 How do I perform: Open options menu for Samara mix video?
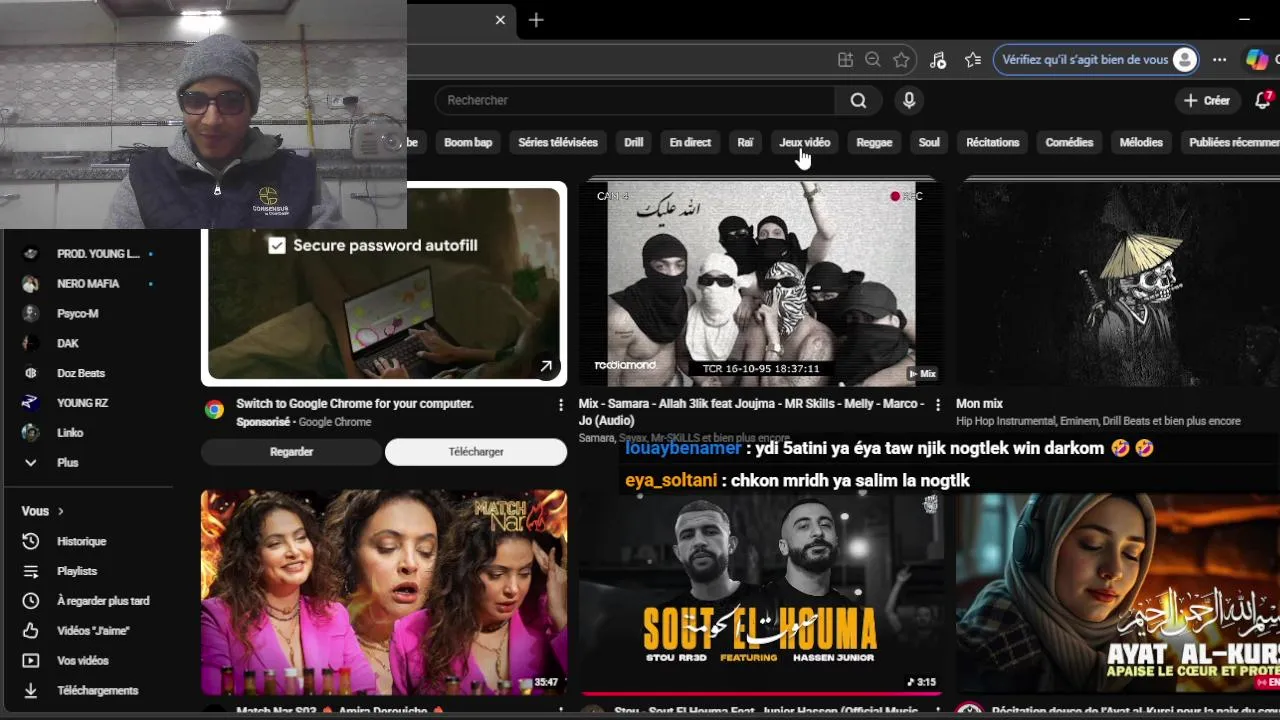pyautogui.click(x=937, y=405)
